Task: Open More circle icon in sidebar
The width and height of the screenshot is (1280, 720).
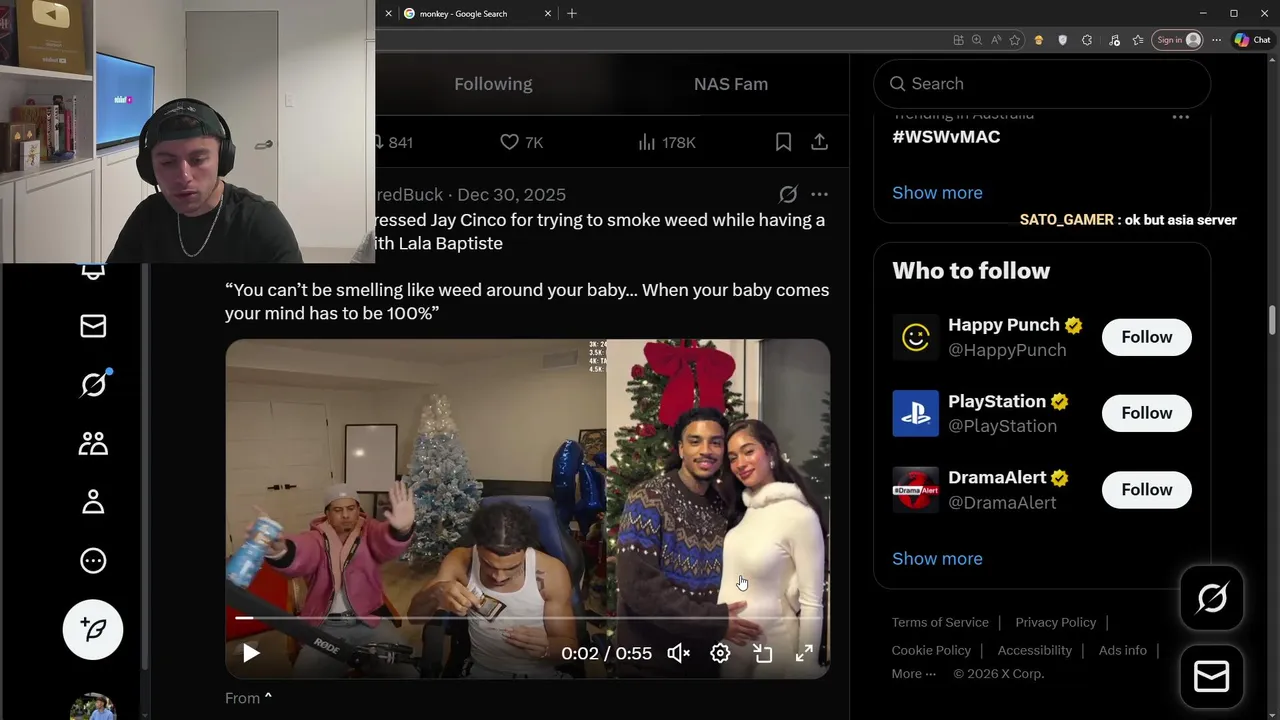Action: click(x=93, y=561)
